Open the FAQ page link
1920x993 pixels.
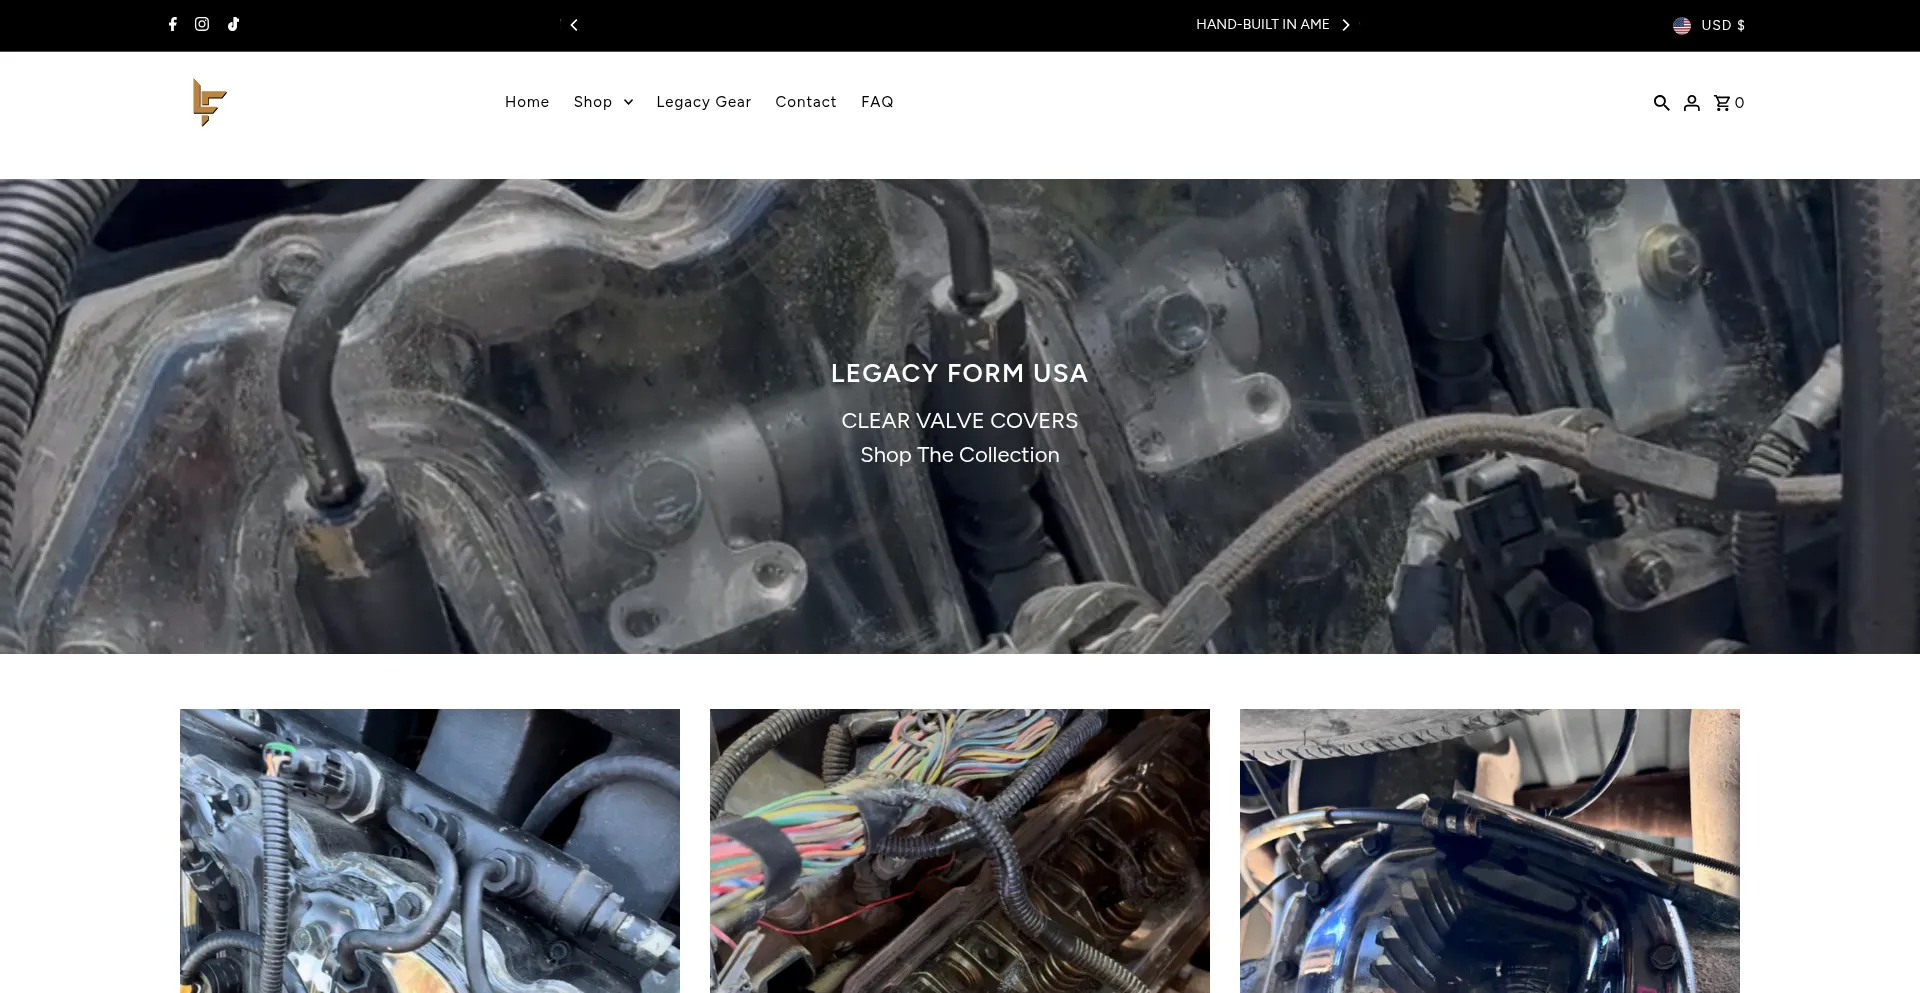click(x=877, y=102)
